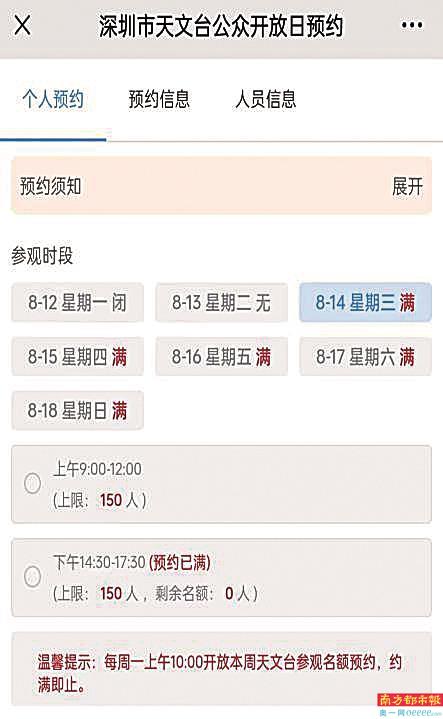Open the three-dot more options menu
Image resolution: width=443 pixels, height=719 pixels.
click(411, 25)
